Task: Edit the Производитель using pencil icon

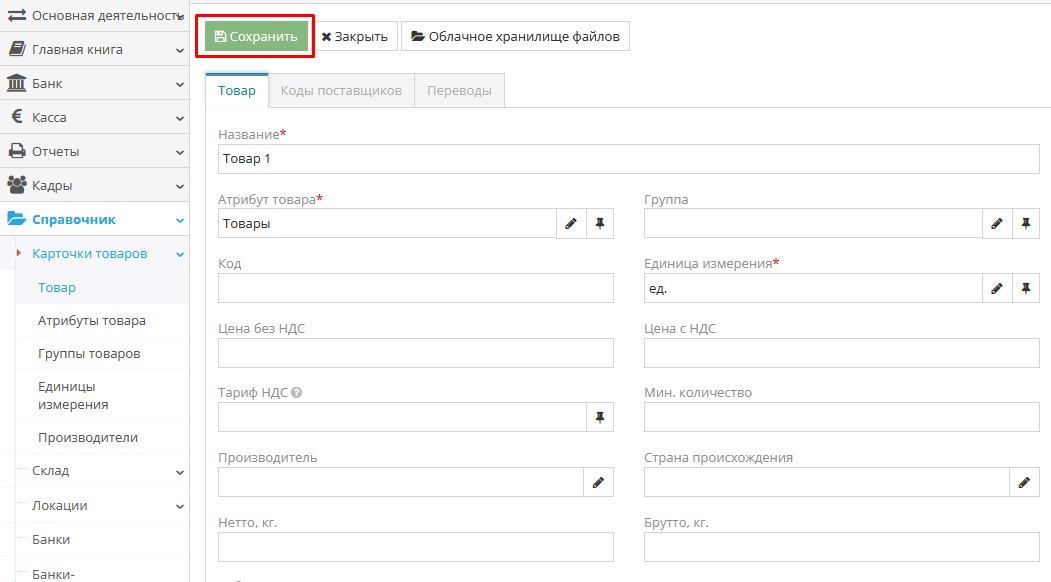Action: click(x=598, y=482)
